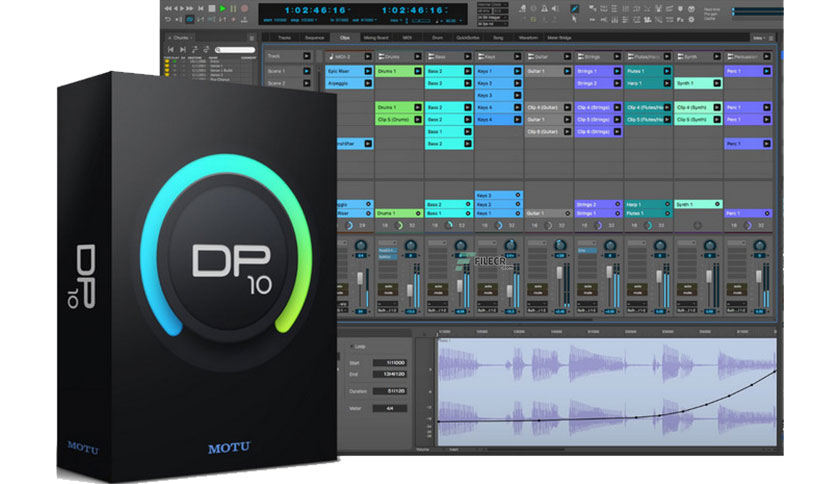
Task: Click the Stop transport button
Action: pyautogui.click(x=212, y=9)
